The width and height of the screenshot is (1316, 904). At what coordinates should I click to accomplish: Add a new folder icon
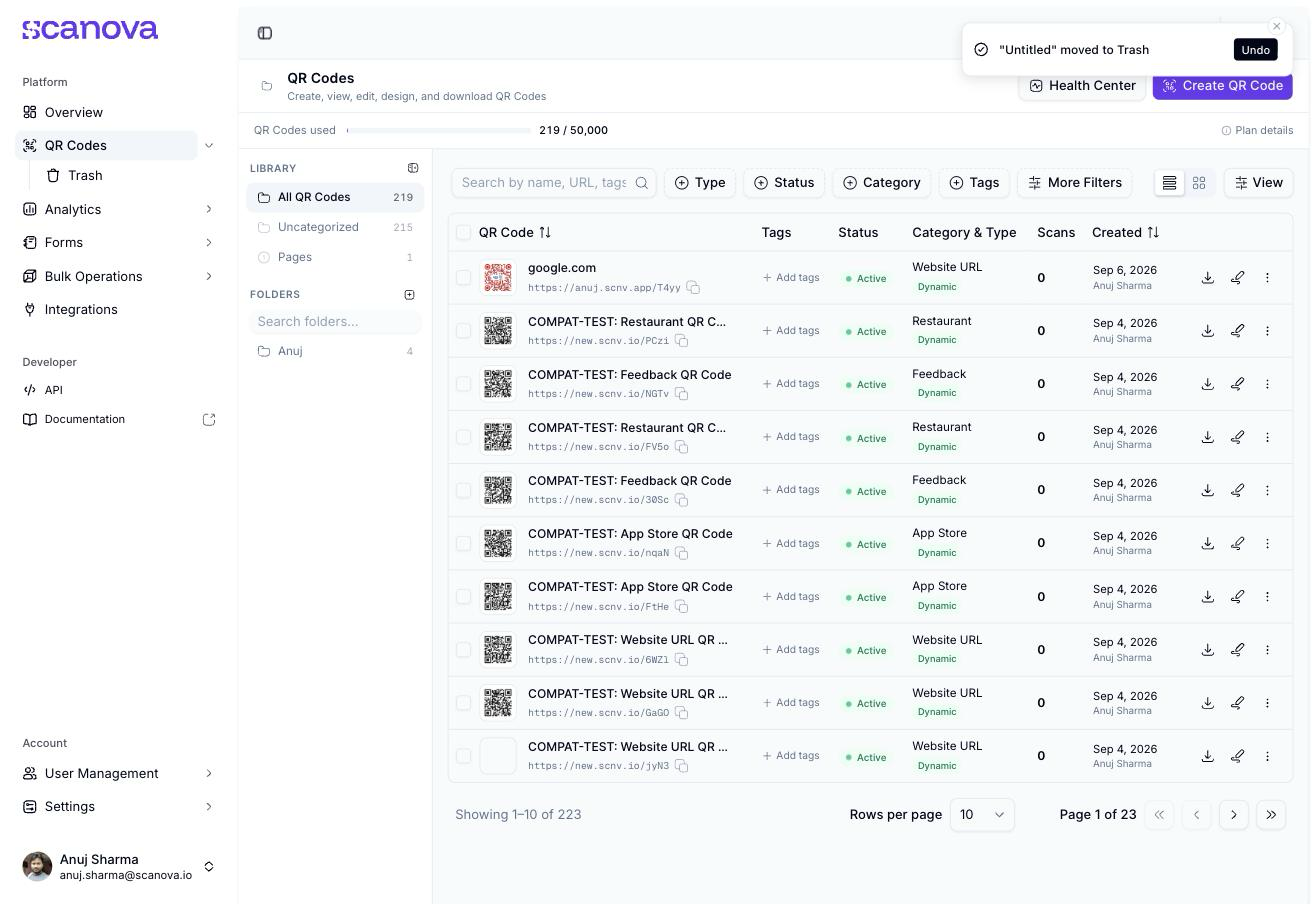pos(409,295)
